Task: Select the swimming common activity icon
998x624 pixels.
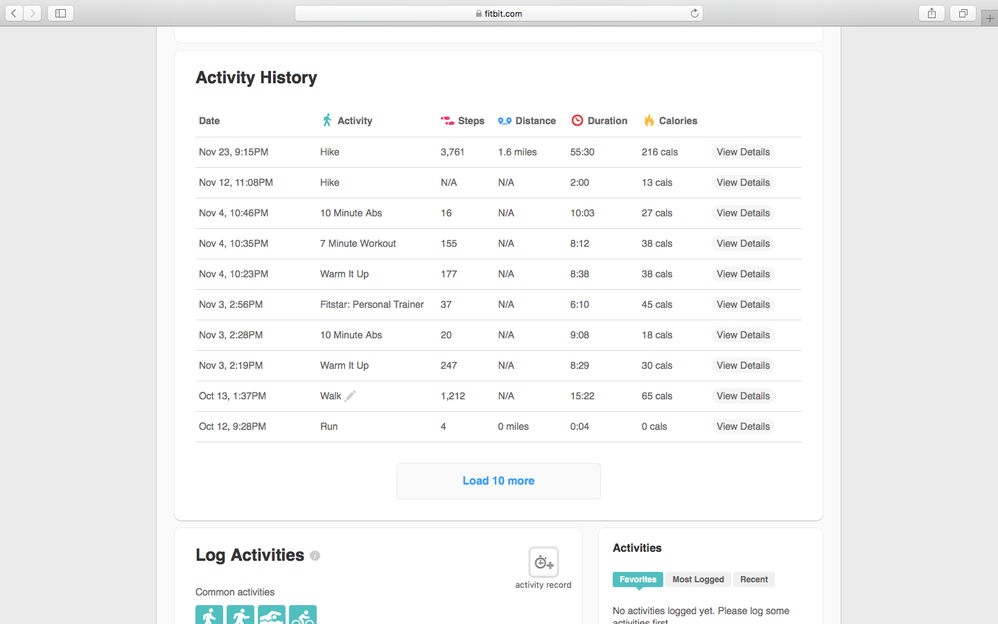Action: tap(272, 615)
